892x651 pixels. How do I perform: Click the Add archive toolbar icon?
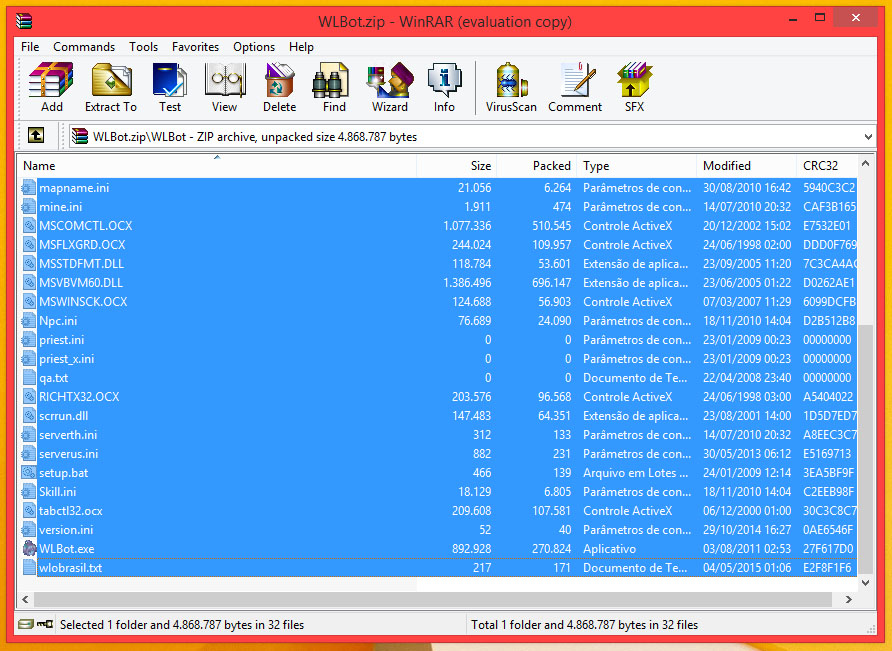[51, 87]
